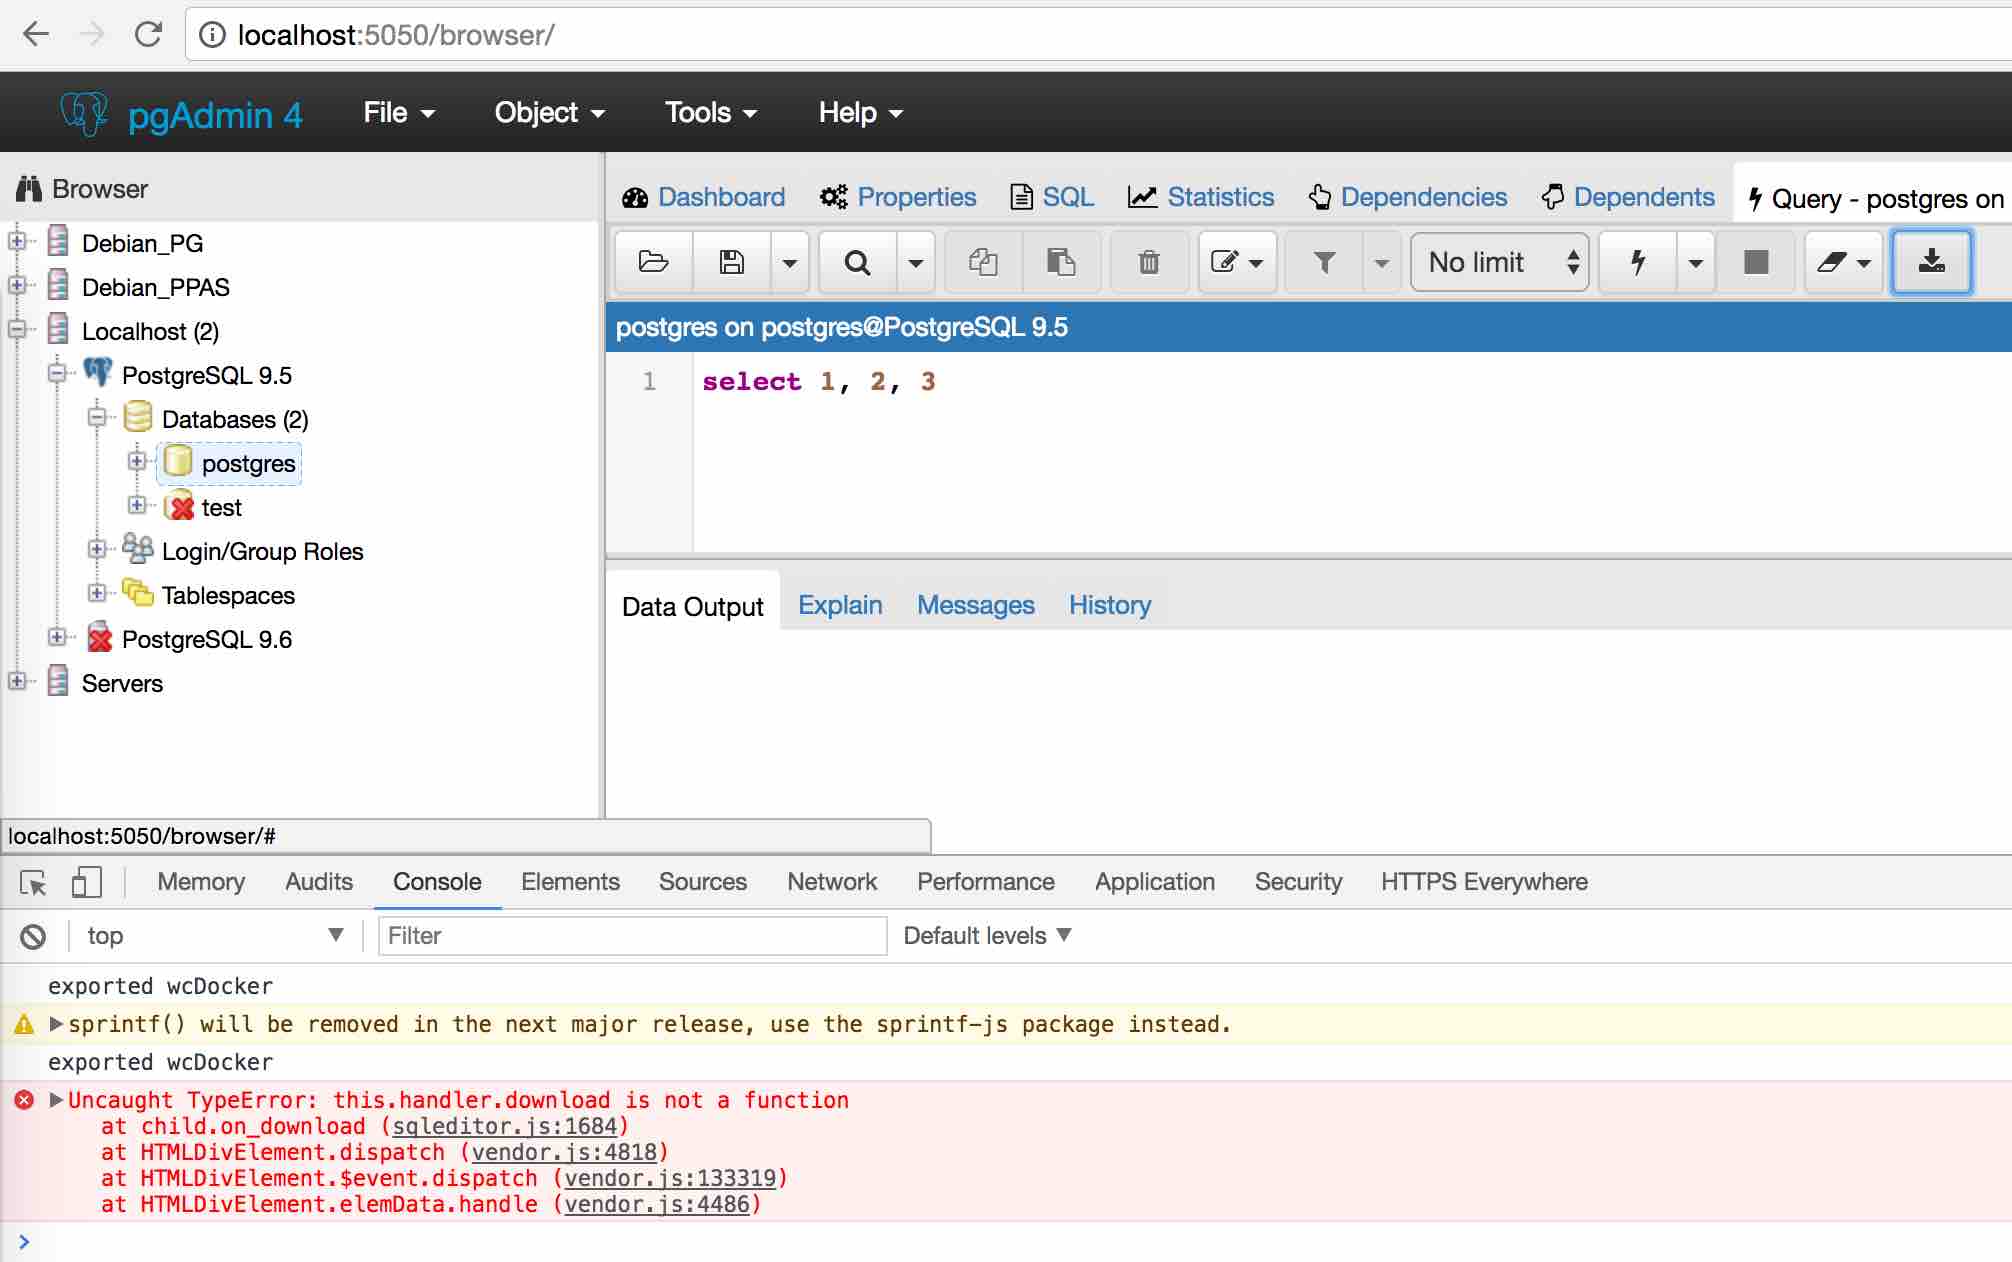Click the Tablespaces tree item
The height and width of the screenshot is (1262, 2012).
click(228, 596)
